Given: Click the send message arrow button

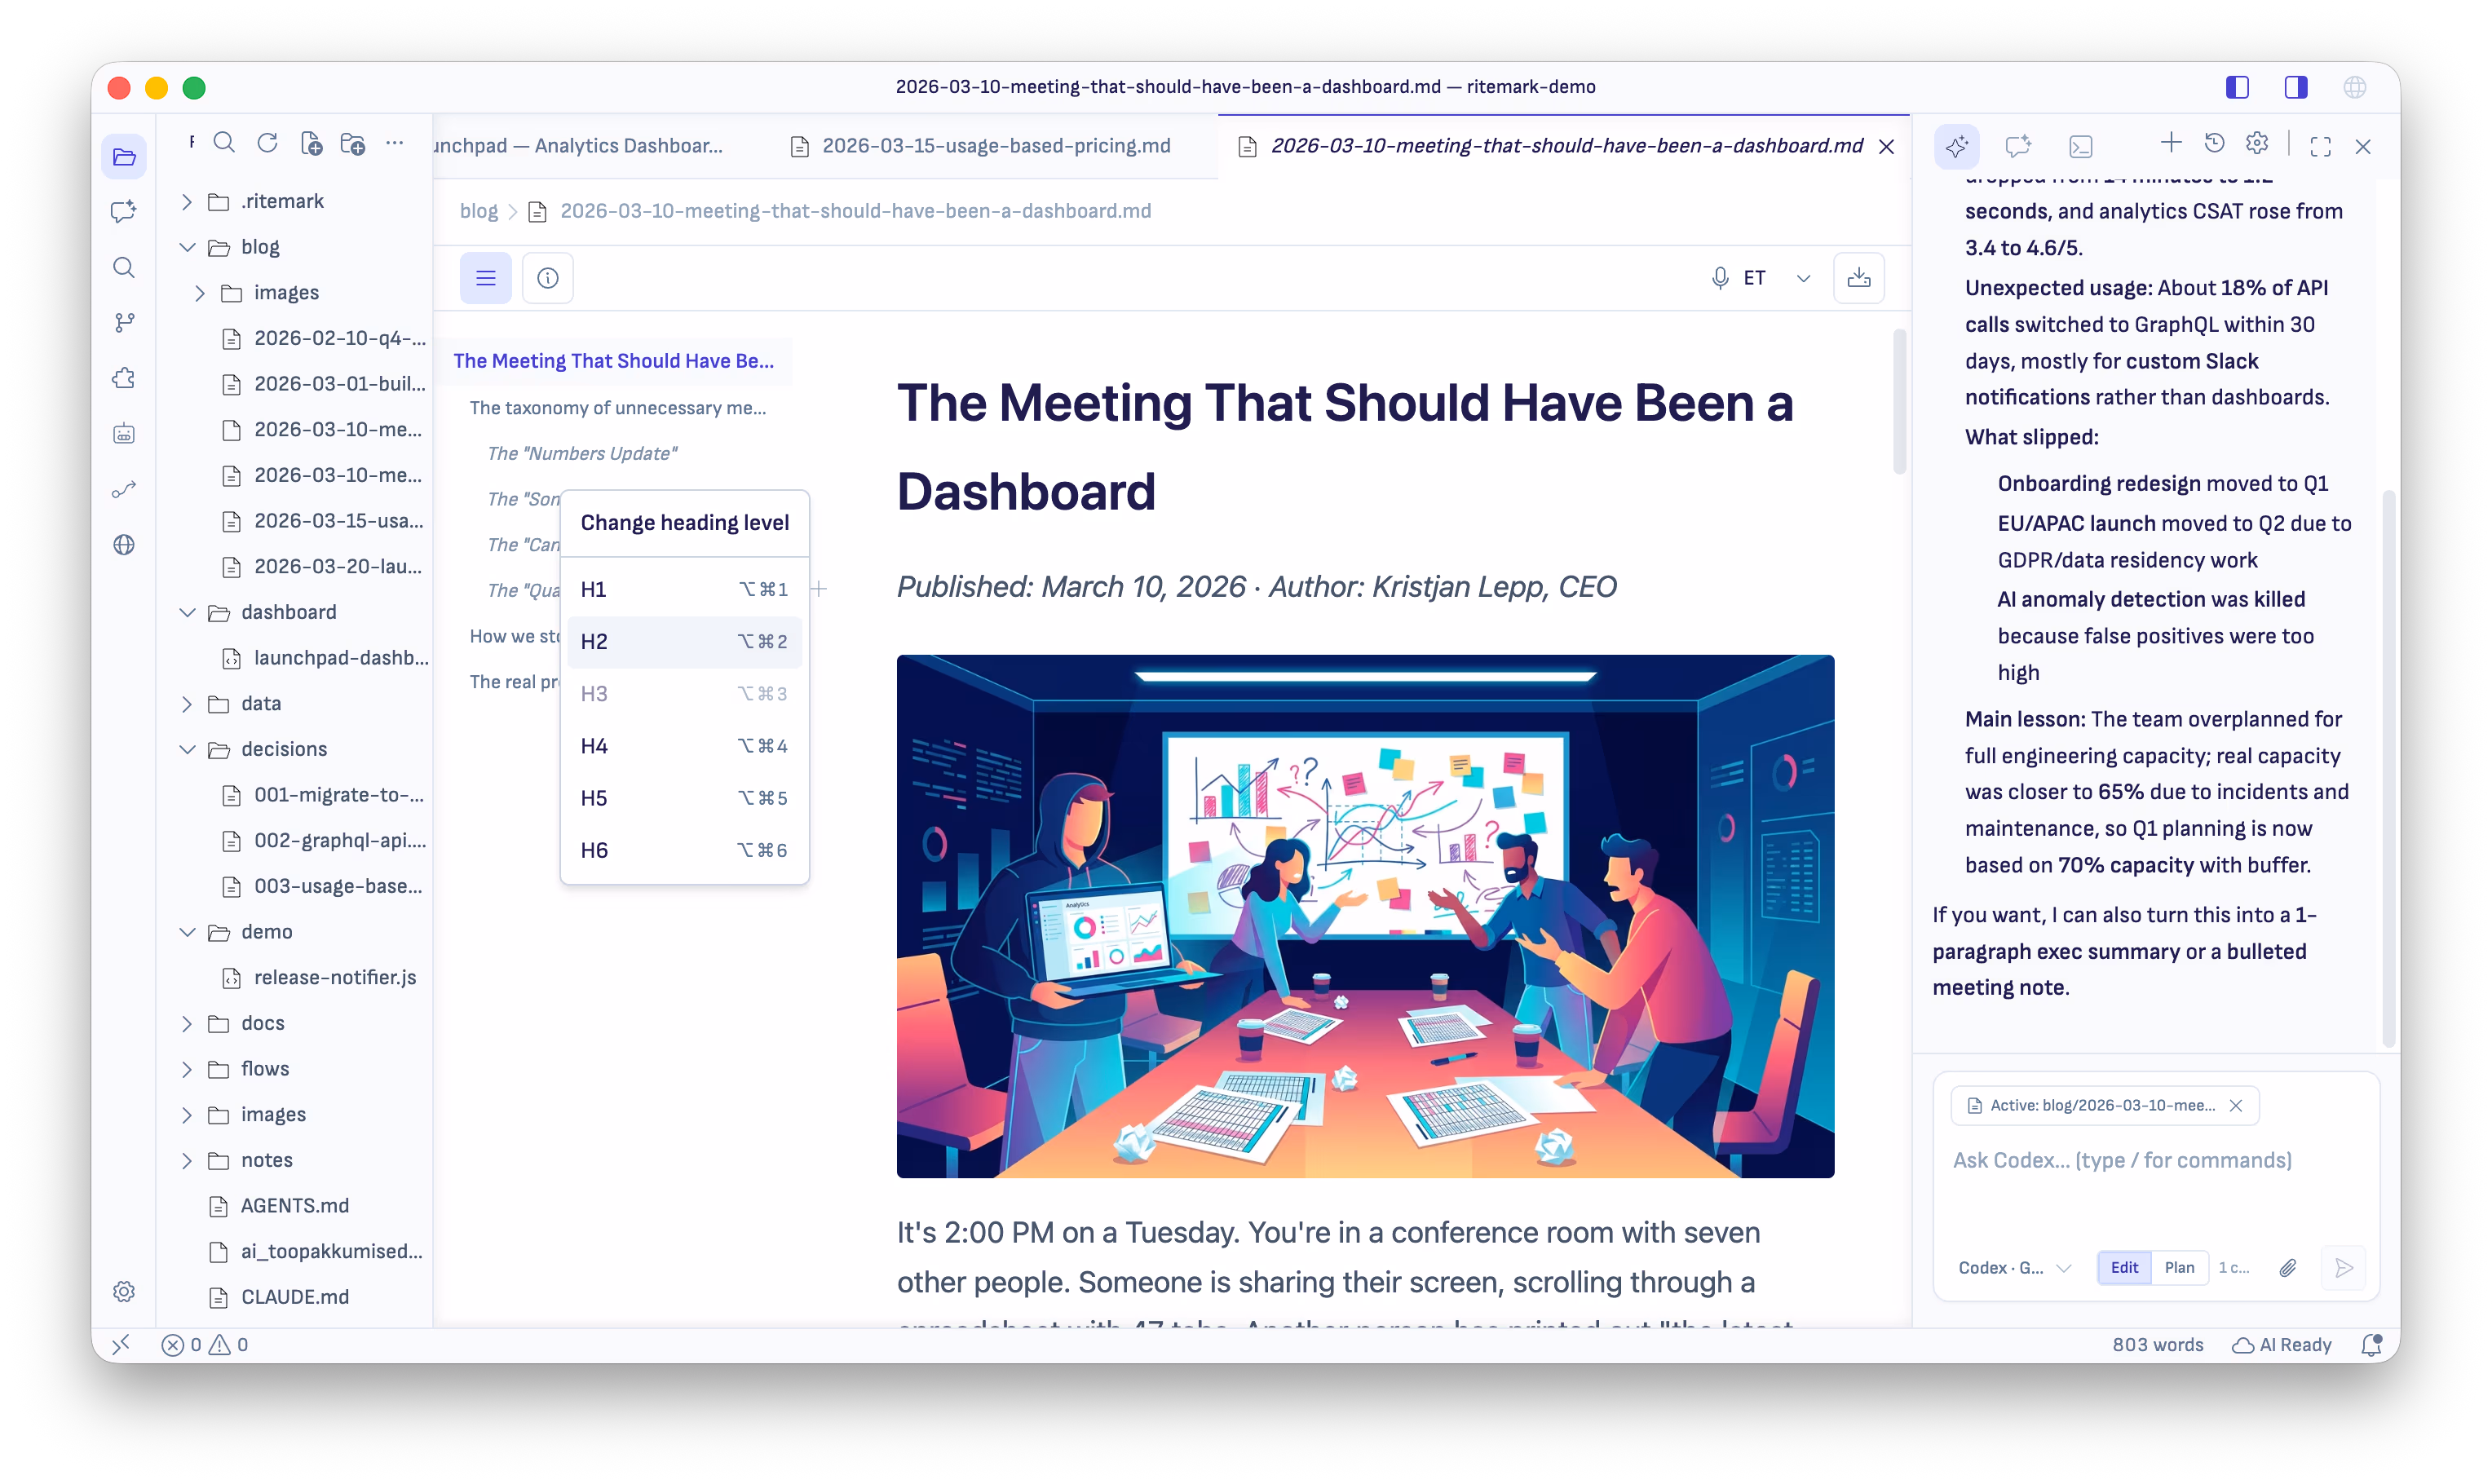Looking at the screenshot, I should coord(2343,1267).
